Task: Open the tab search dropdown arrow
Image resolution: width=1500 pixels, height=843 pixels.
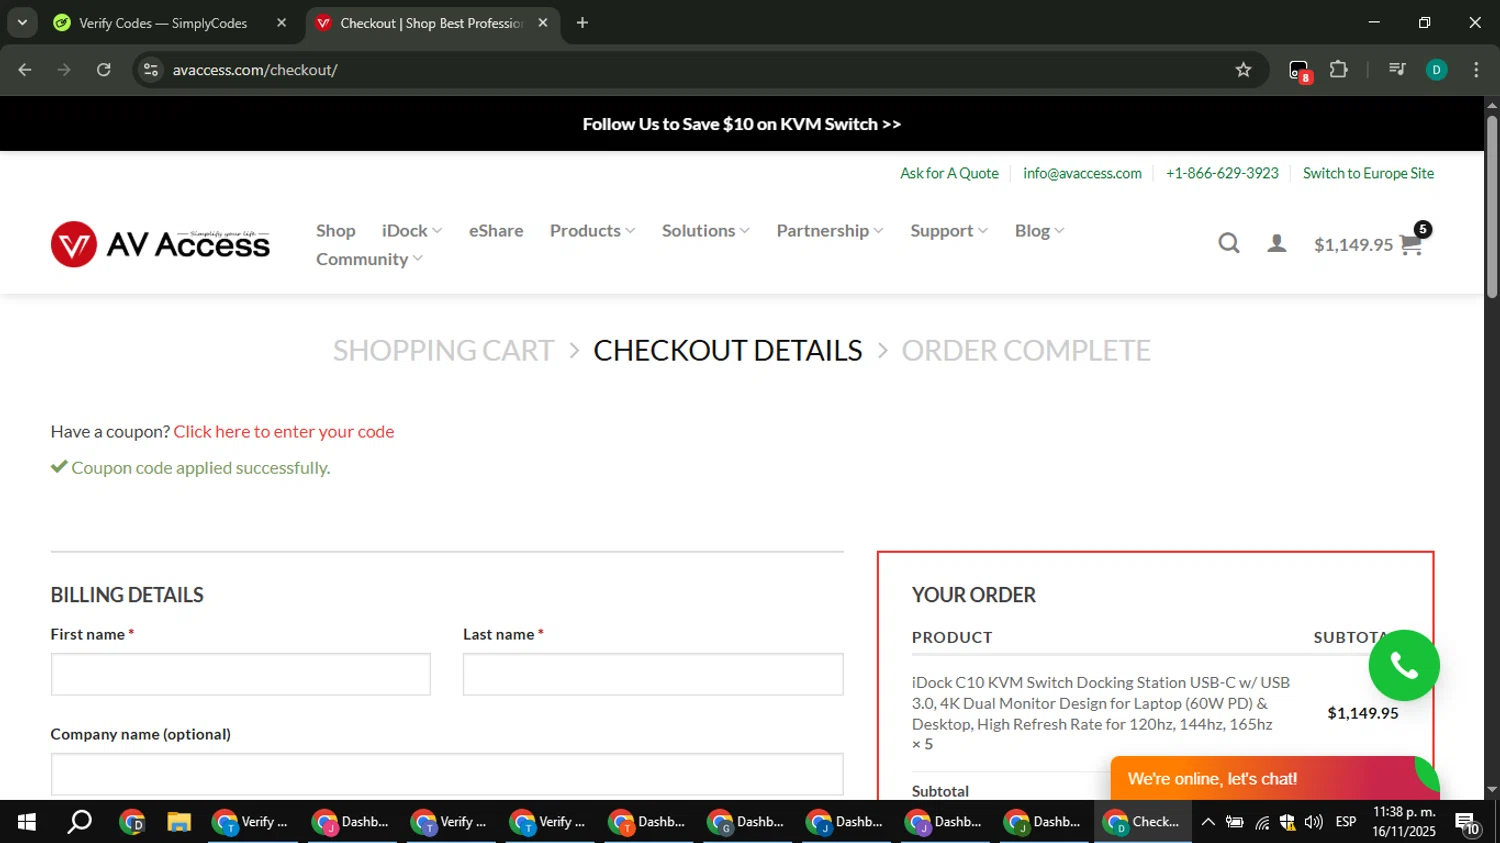Action: pos(22,23)
